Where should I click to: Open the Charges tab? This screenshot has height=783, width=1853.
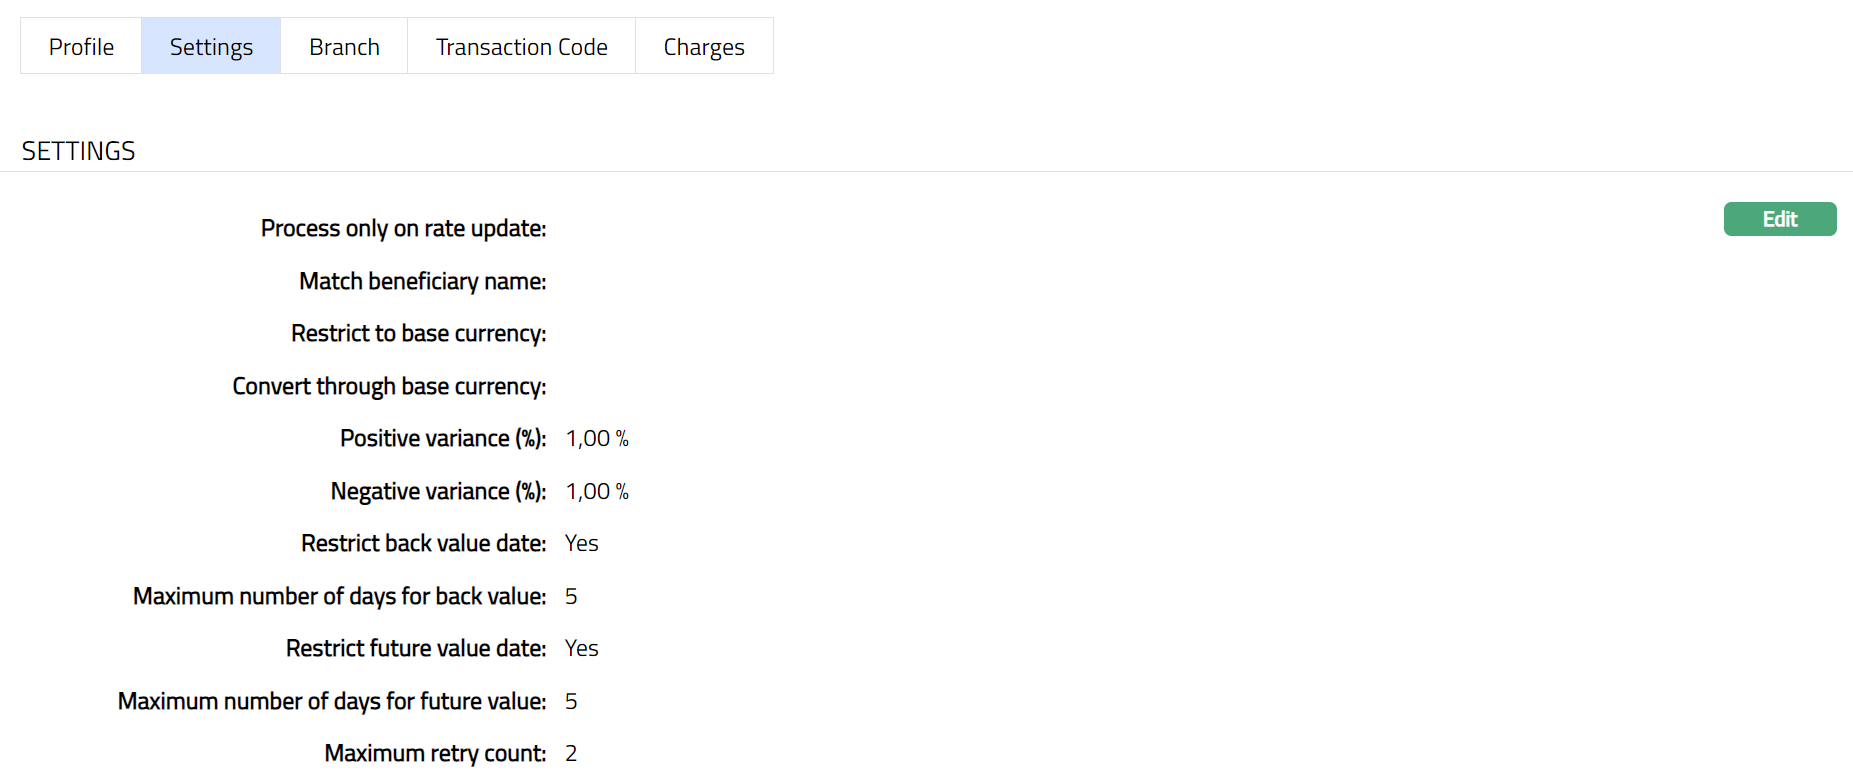tap(704, 47)
